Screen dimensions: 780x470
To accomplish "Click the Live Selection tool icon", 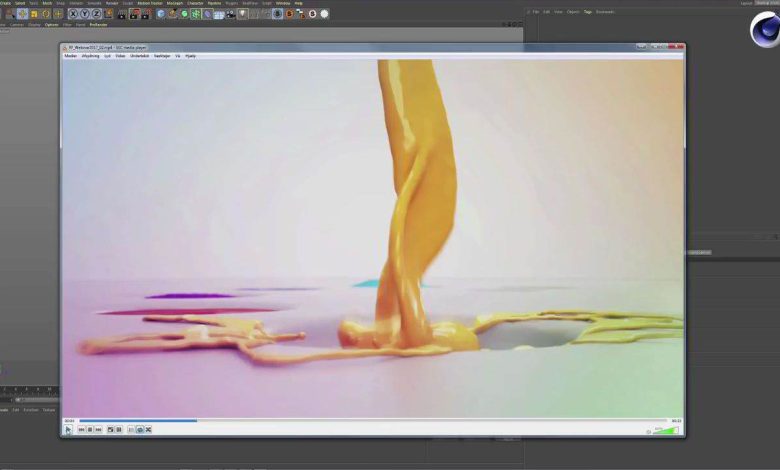I will click(x=10, y=14).
